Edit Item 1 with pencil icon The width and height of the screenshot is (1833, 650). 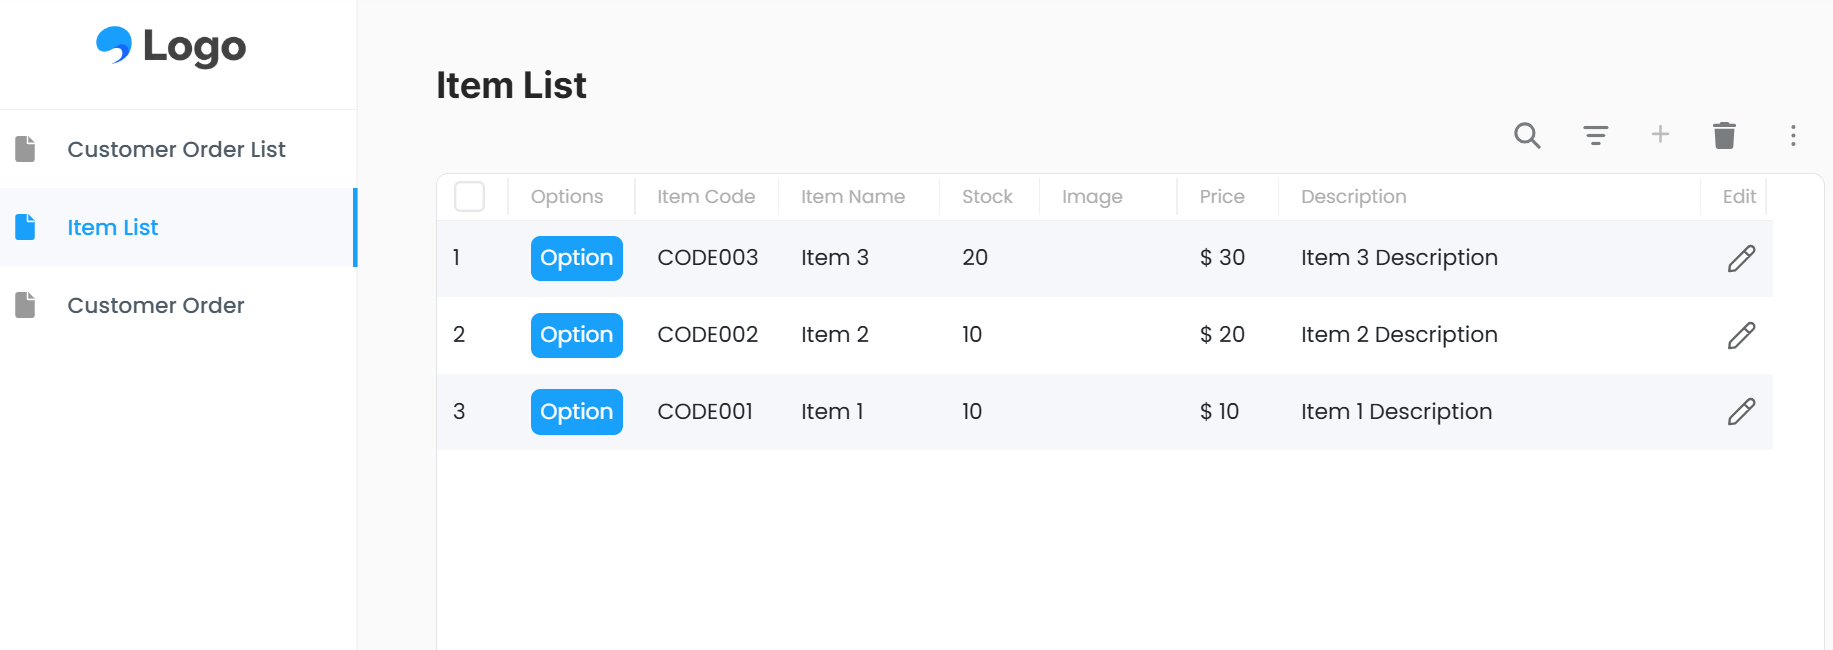[1741, 411]
